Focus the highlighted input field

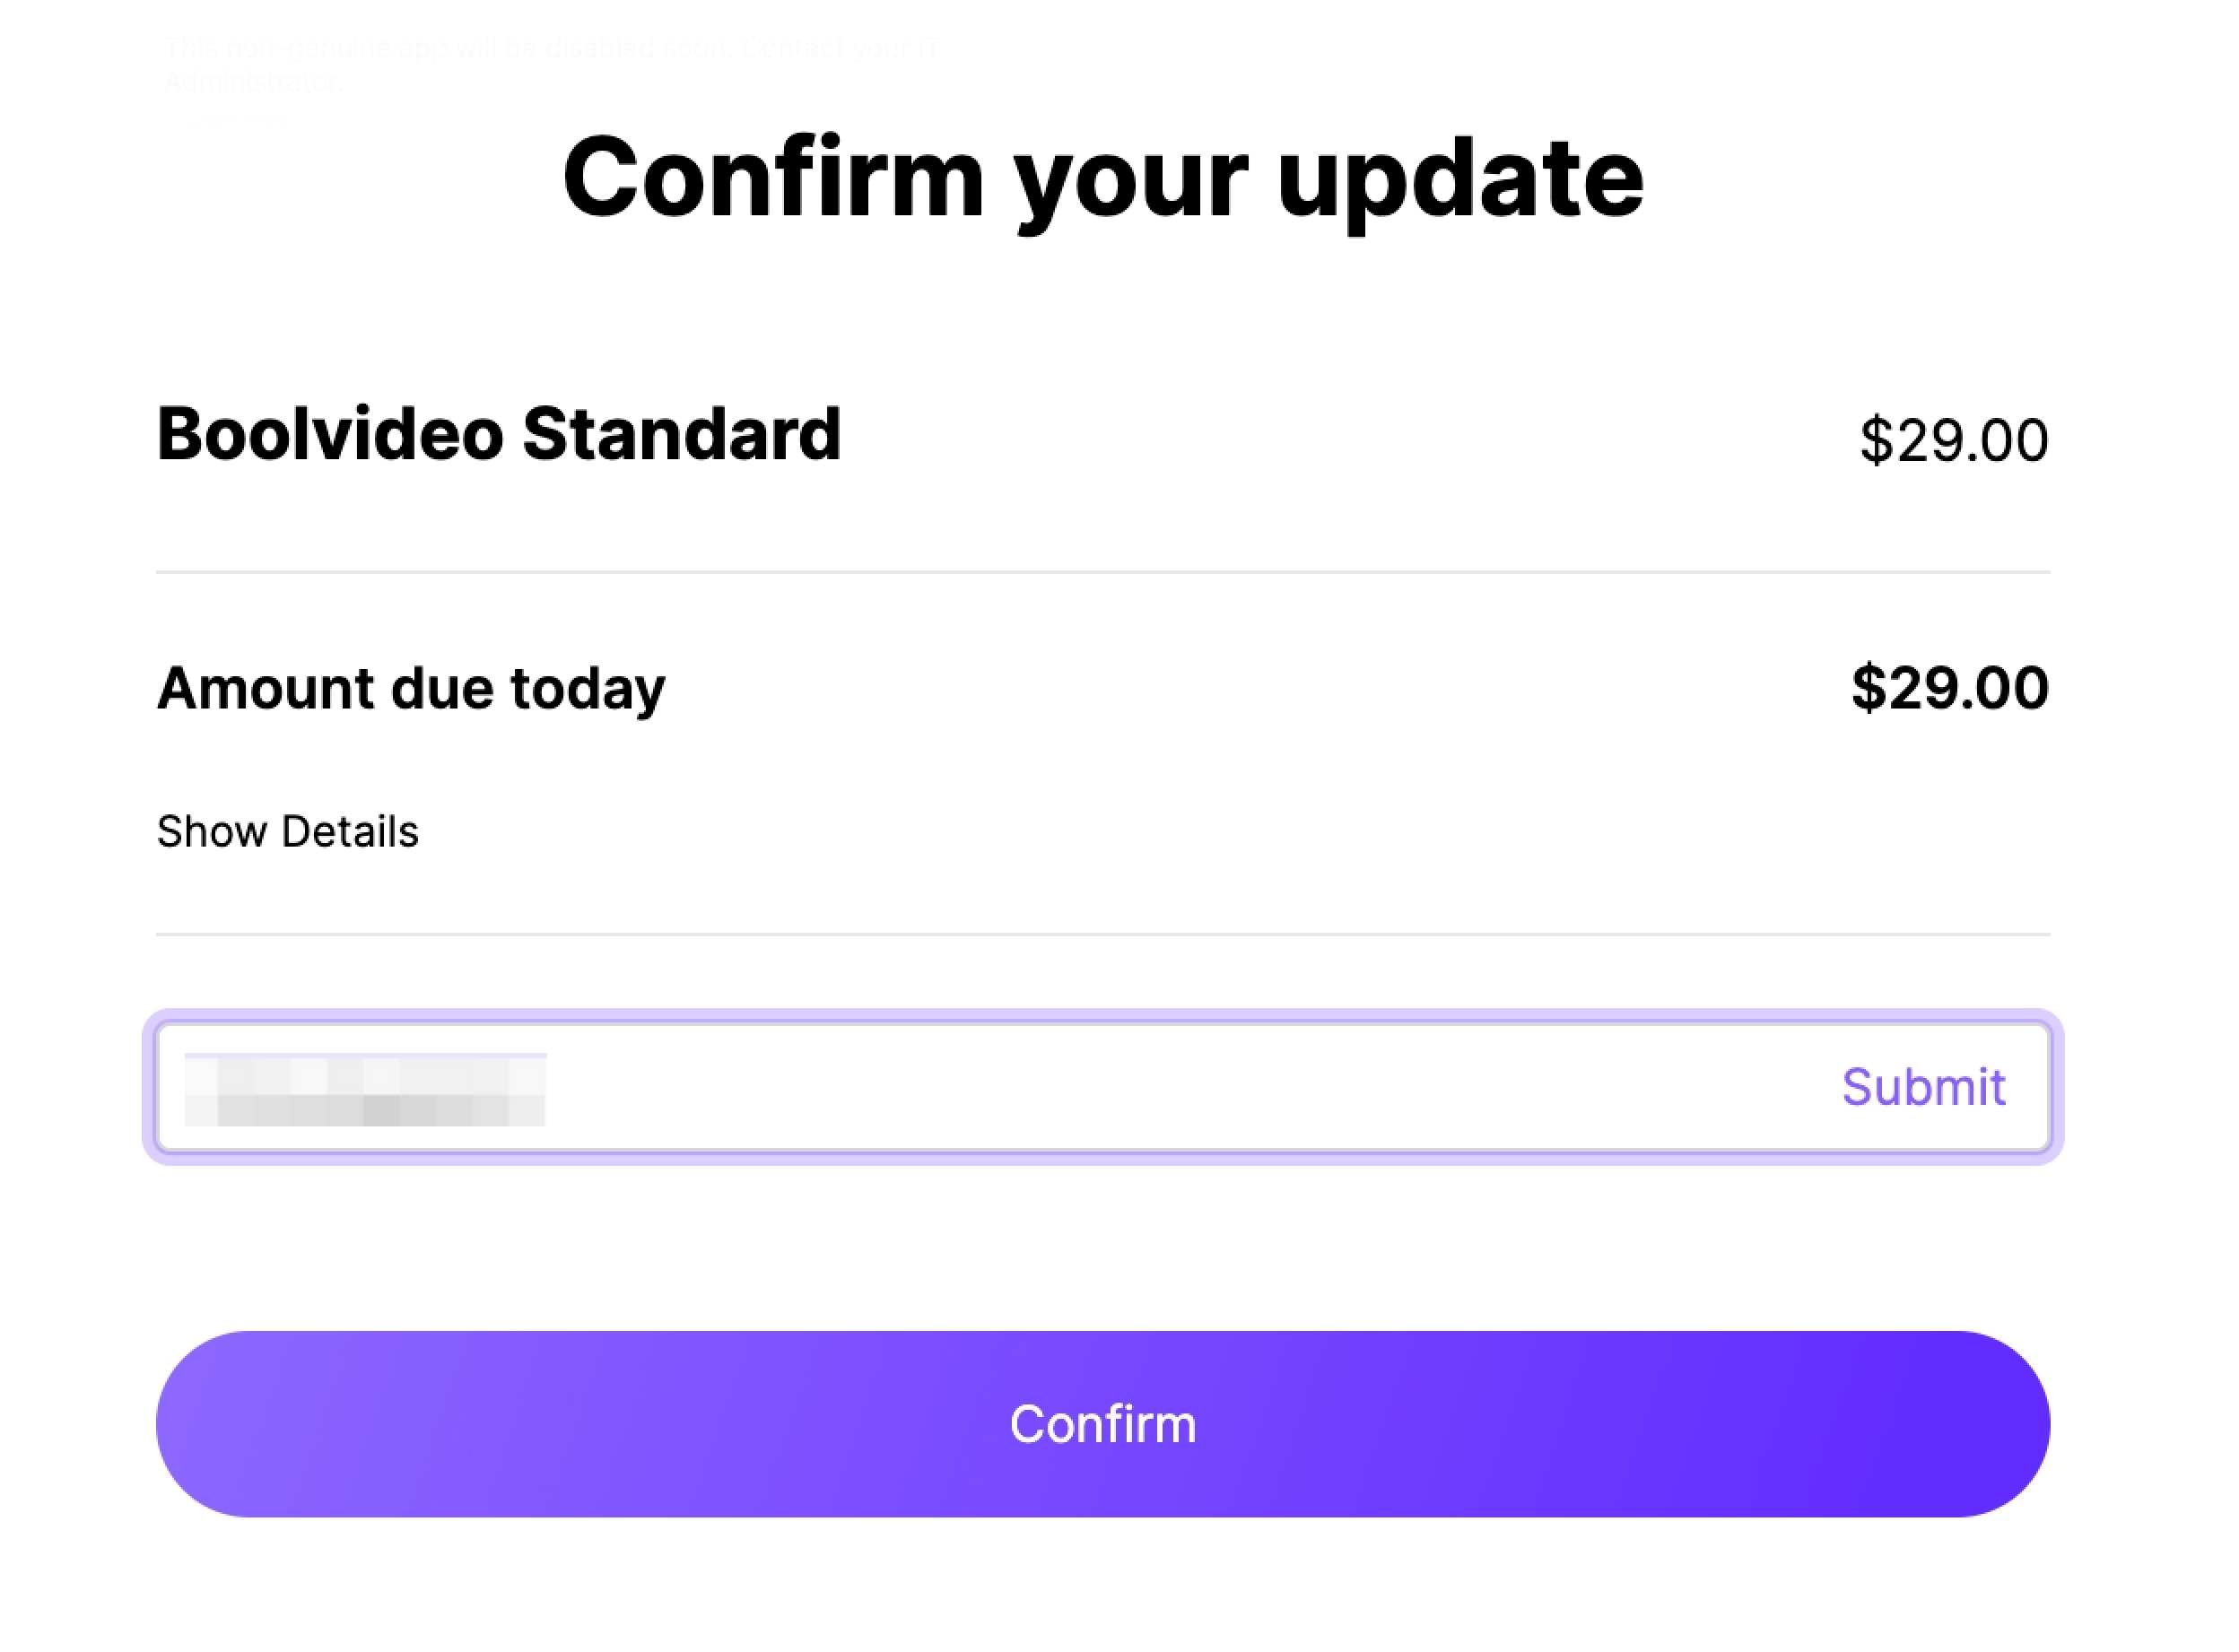[1100, 1087]
